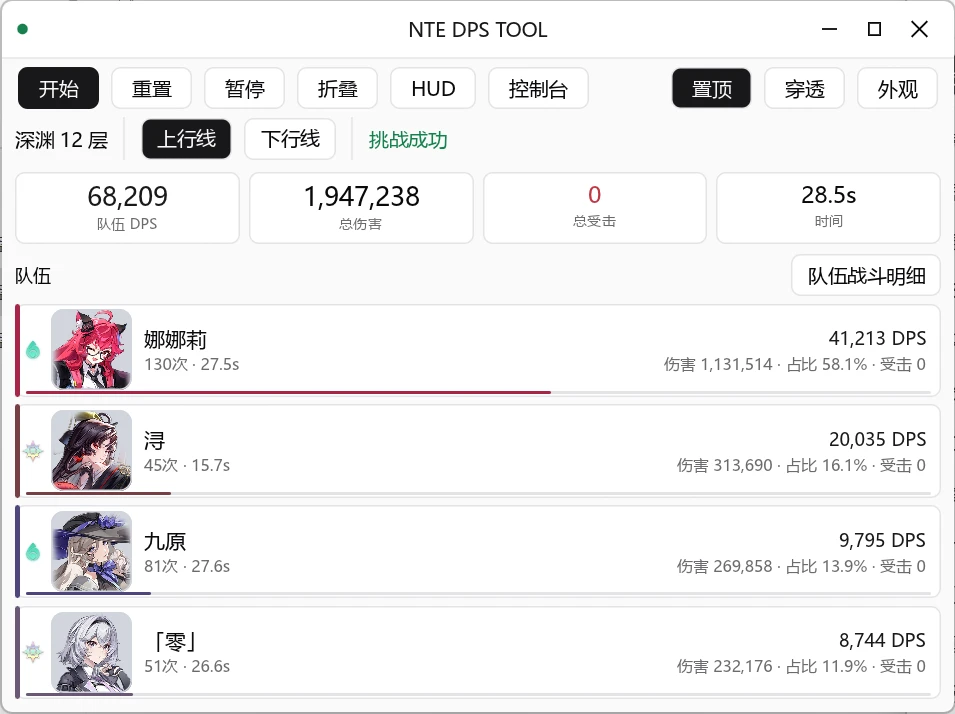Image resolution: width=955 pixels, height=714 pixels.
Task: Click 浔's damage share progress bar
Action: click(x=478, y=493)
